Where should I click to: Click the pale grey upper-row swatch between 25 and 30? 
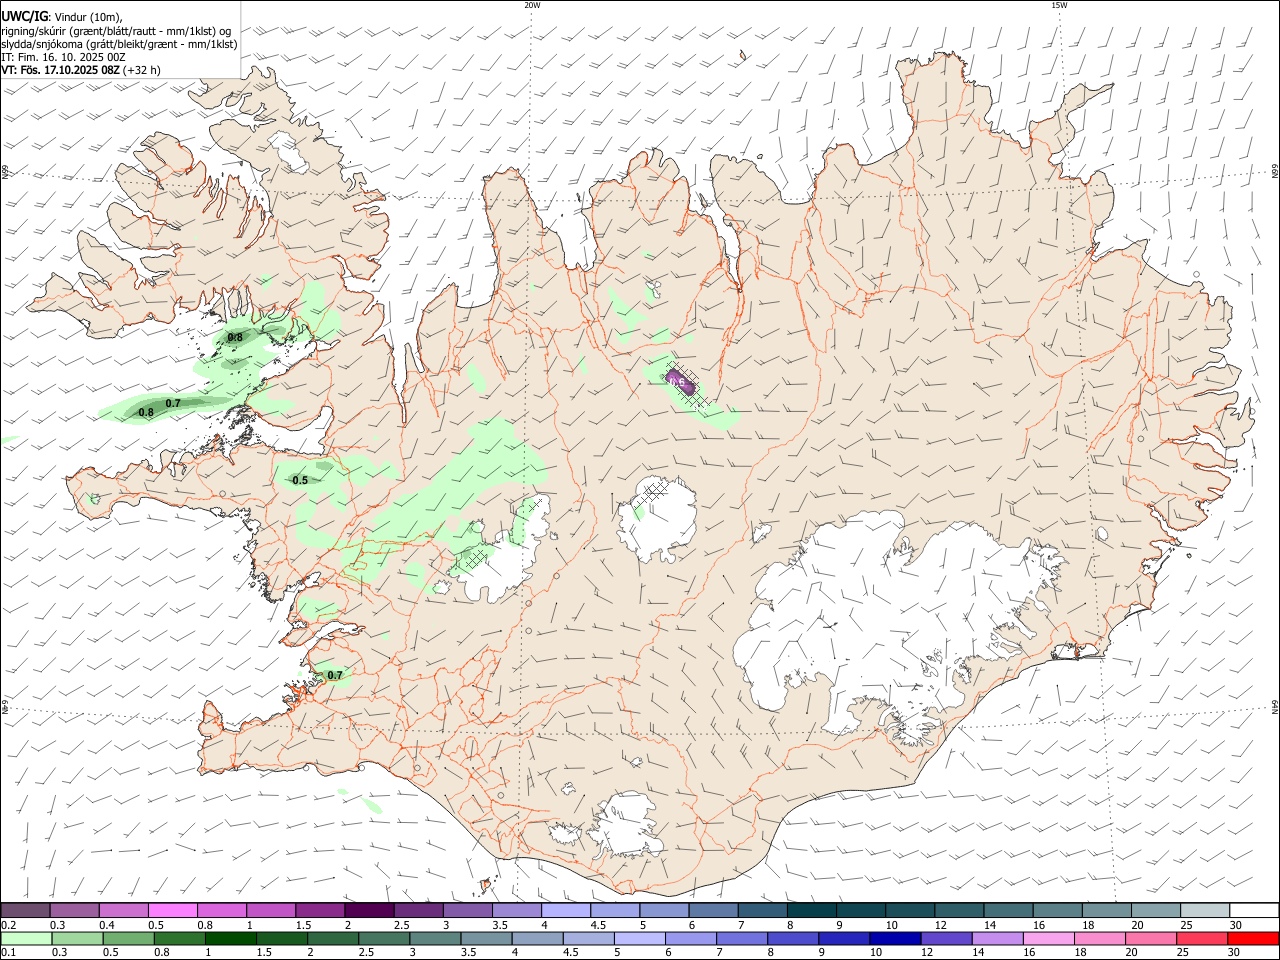coord(1205,910)
